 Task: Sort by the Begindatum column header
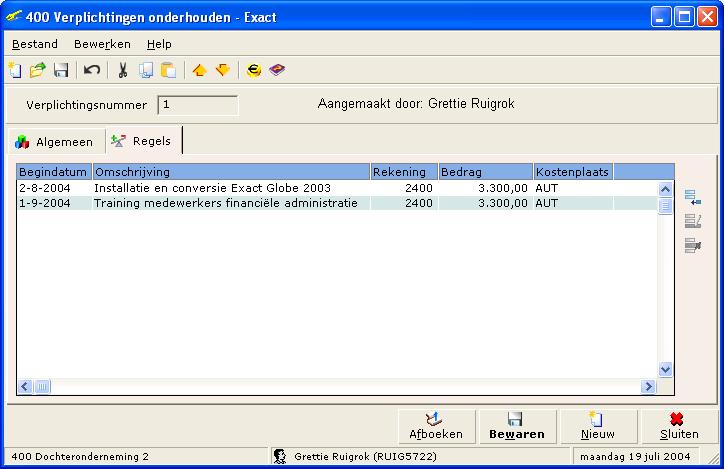(x=54, y=172)
